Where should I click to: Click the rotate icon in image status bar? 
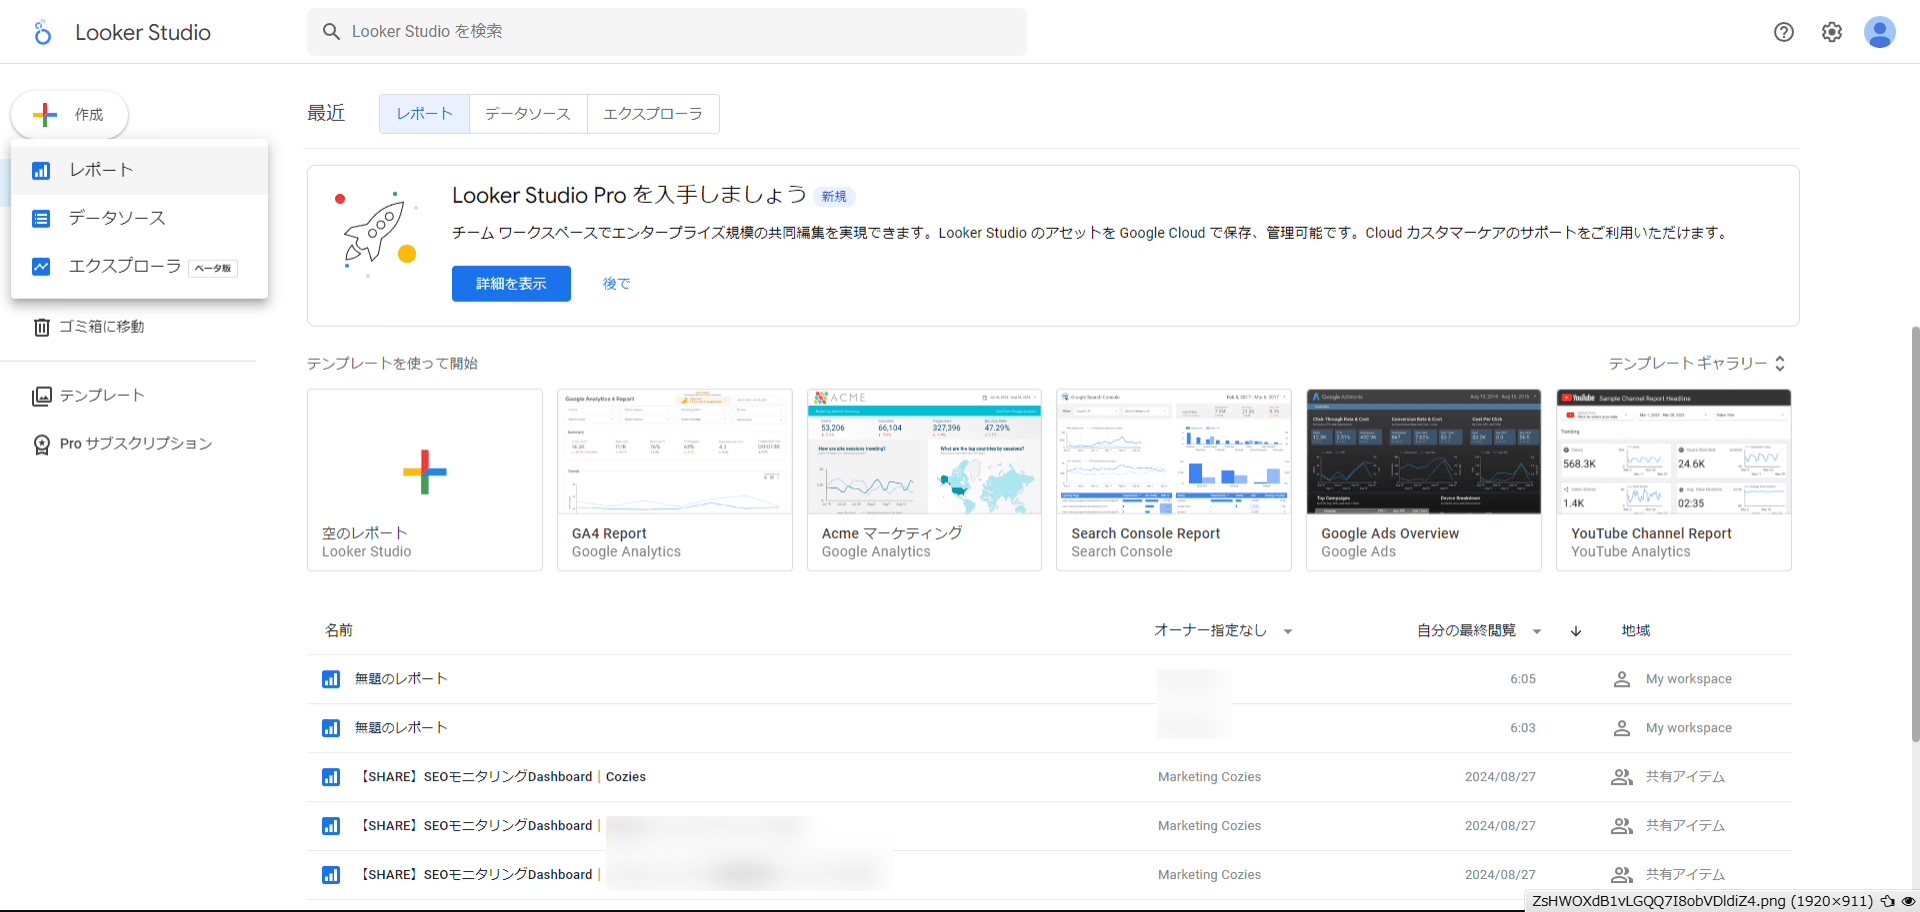pos(1888,901)
